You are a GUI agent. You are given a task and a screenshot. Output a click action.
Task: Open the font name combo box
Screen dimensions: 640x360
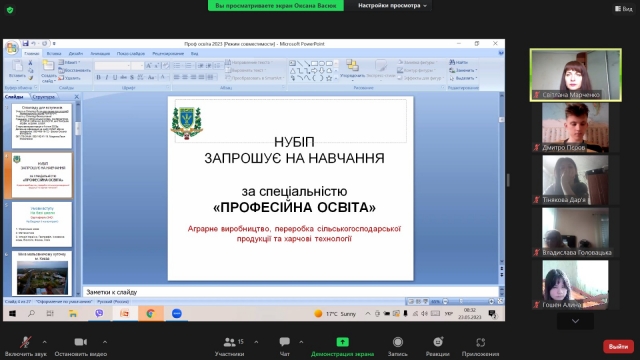click(x=112, y=65)
